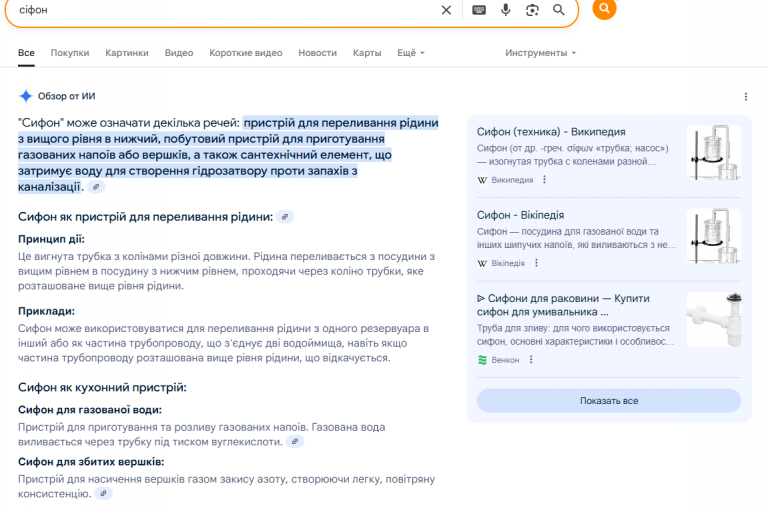This screenshot has height=512, width=768.
Task: Click "Сифон для збитих вершків:" subheading
Action: click(91, 462)
